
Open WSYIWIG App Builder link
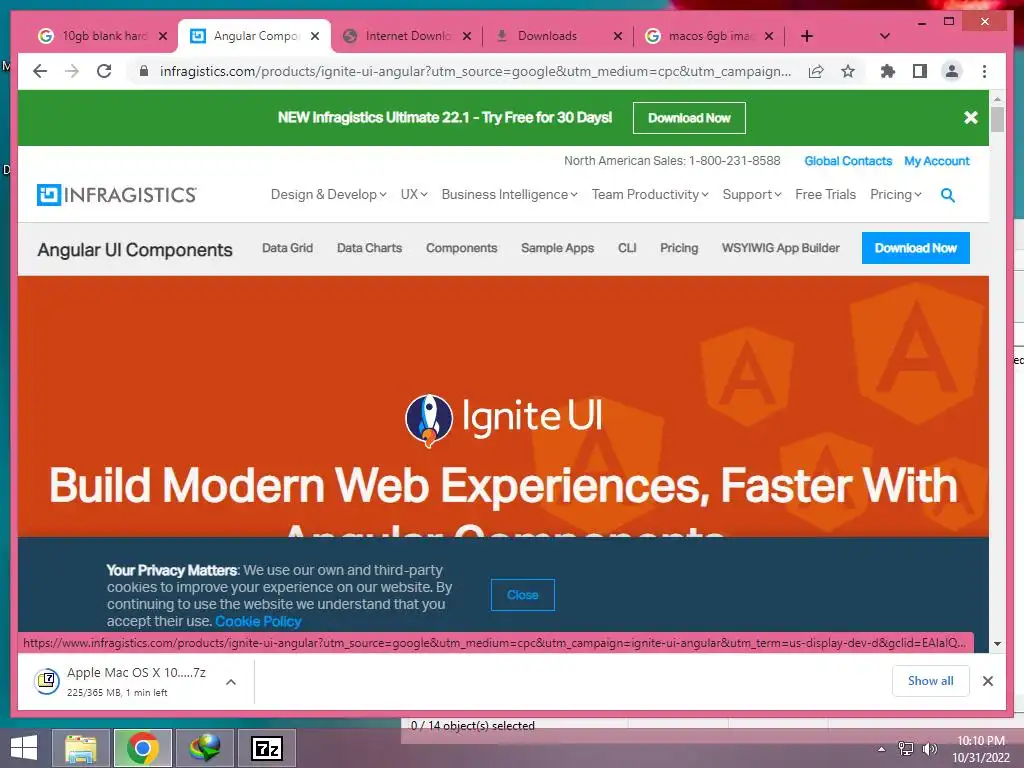780,248
